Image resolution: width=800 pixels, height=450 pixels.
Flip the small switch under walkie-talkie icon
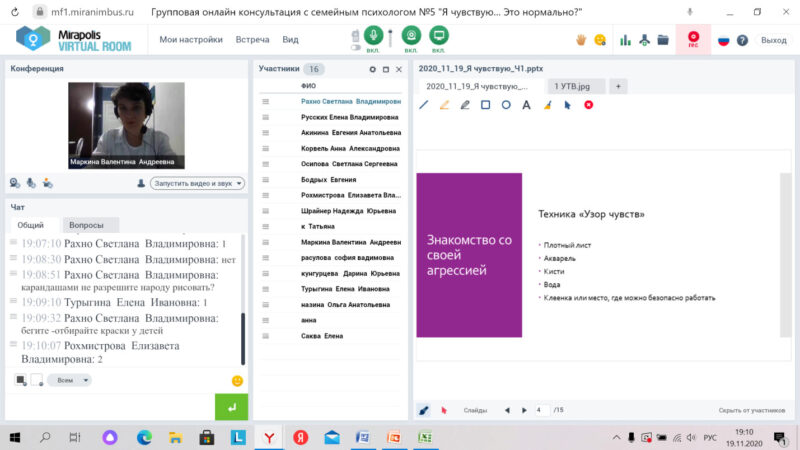pos(356,47)
